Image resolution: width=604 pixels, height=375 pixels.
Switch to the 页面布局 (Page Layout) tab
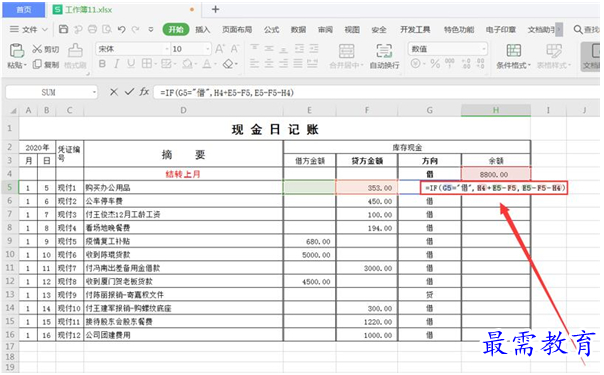click(x=237, y=29)
